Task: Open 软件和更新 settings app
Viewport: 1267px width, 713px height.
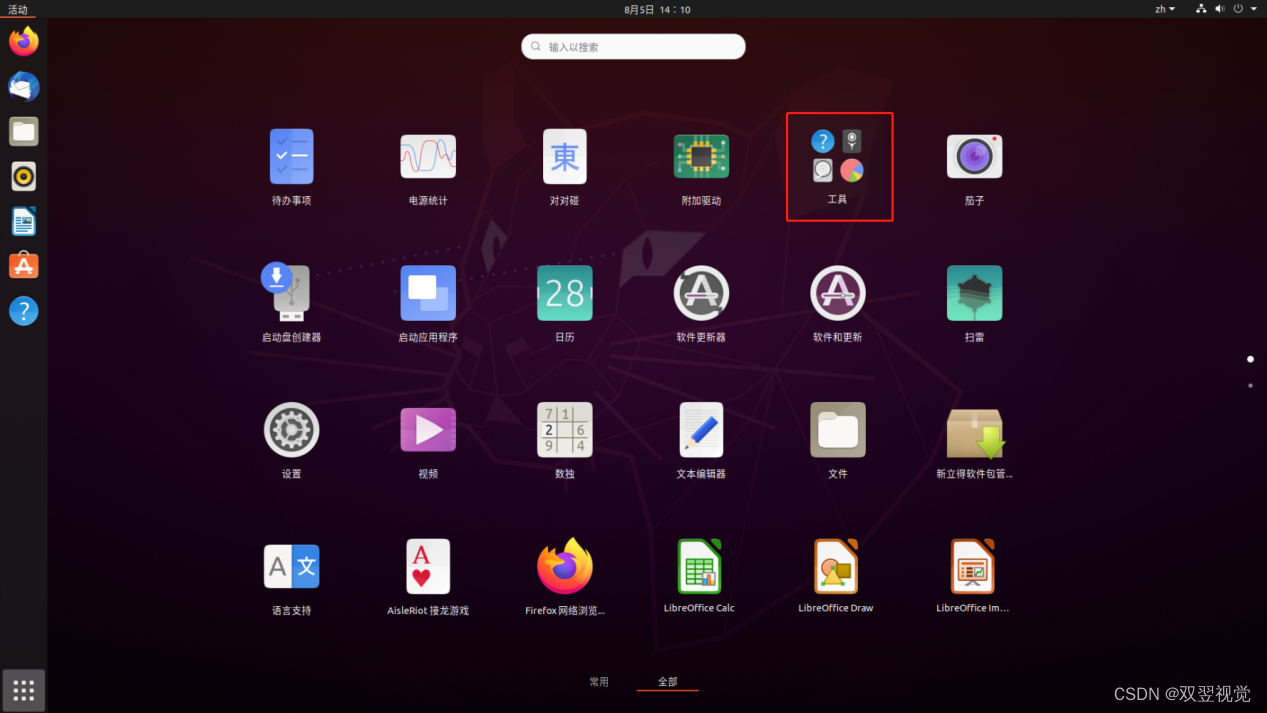Action: coord(838,293)
